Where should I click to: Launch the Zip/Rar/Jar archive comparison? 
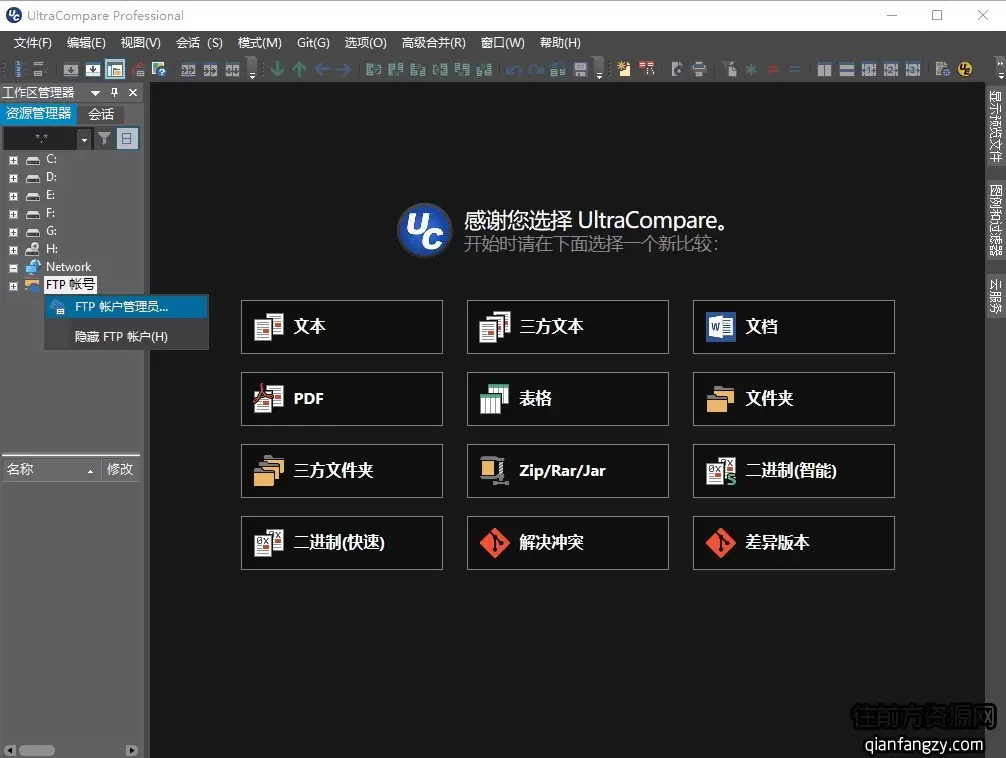[567, 470]
